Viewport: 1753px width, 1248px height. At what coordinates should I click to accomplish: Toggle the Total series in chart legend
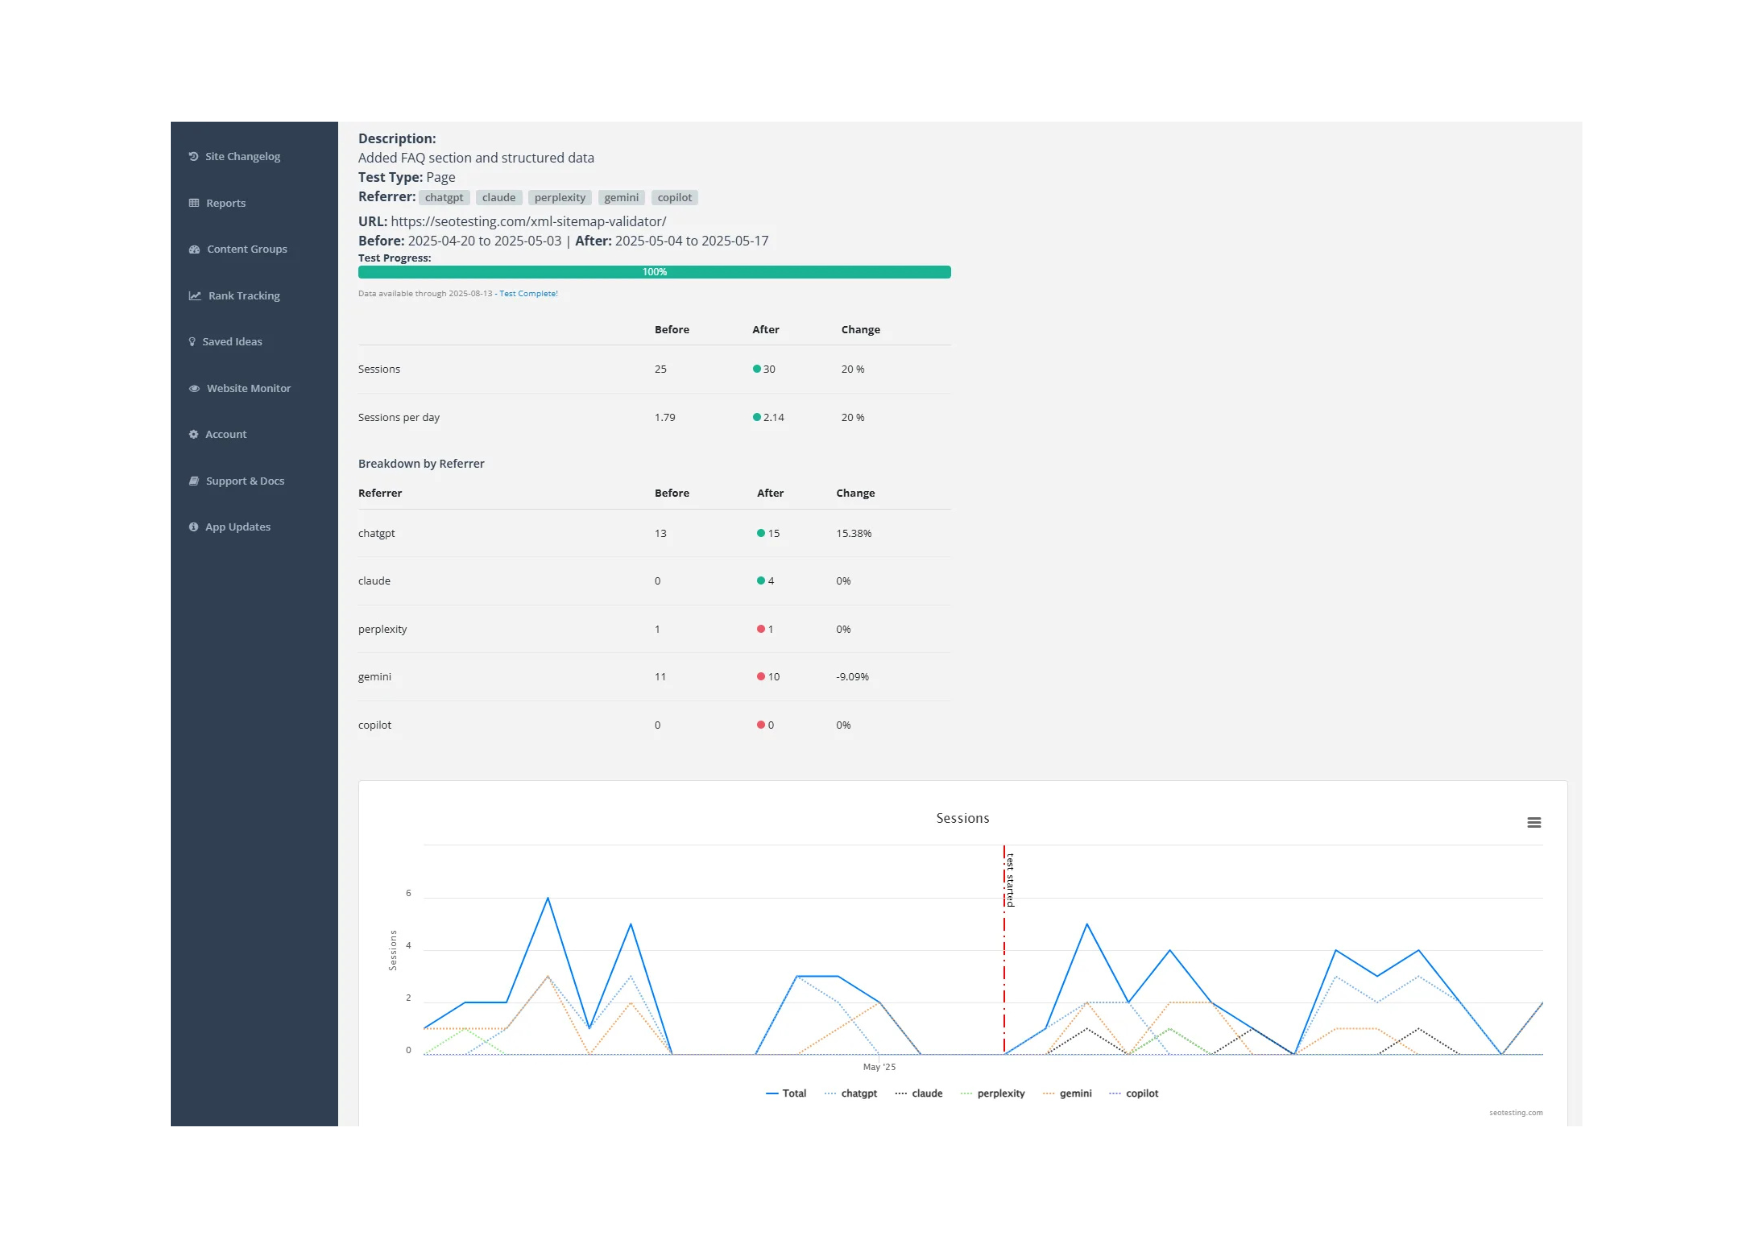(786, 1094)
